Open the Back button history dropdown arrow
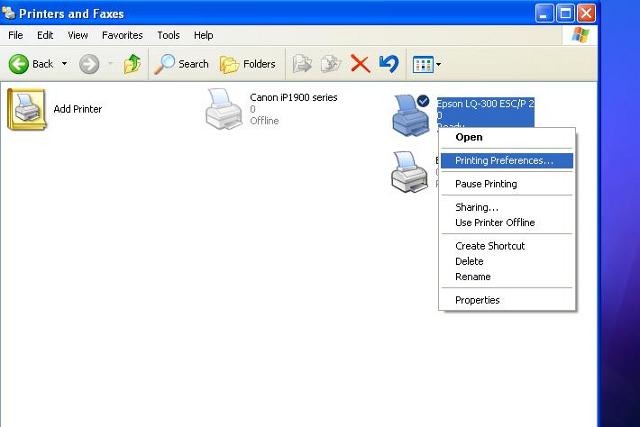Image resolution: width=640 pixels, height=427 pixels. coord(64,64)
